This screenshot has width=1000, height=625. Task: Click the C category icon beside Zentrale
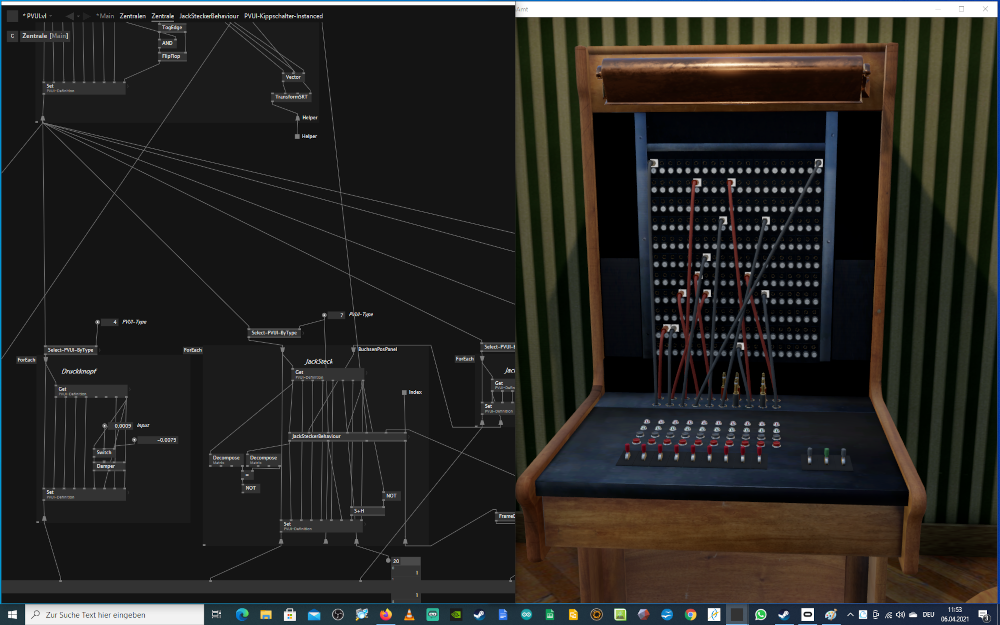coord(12,36)
